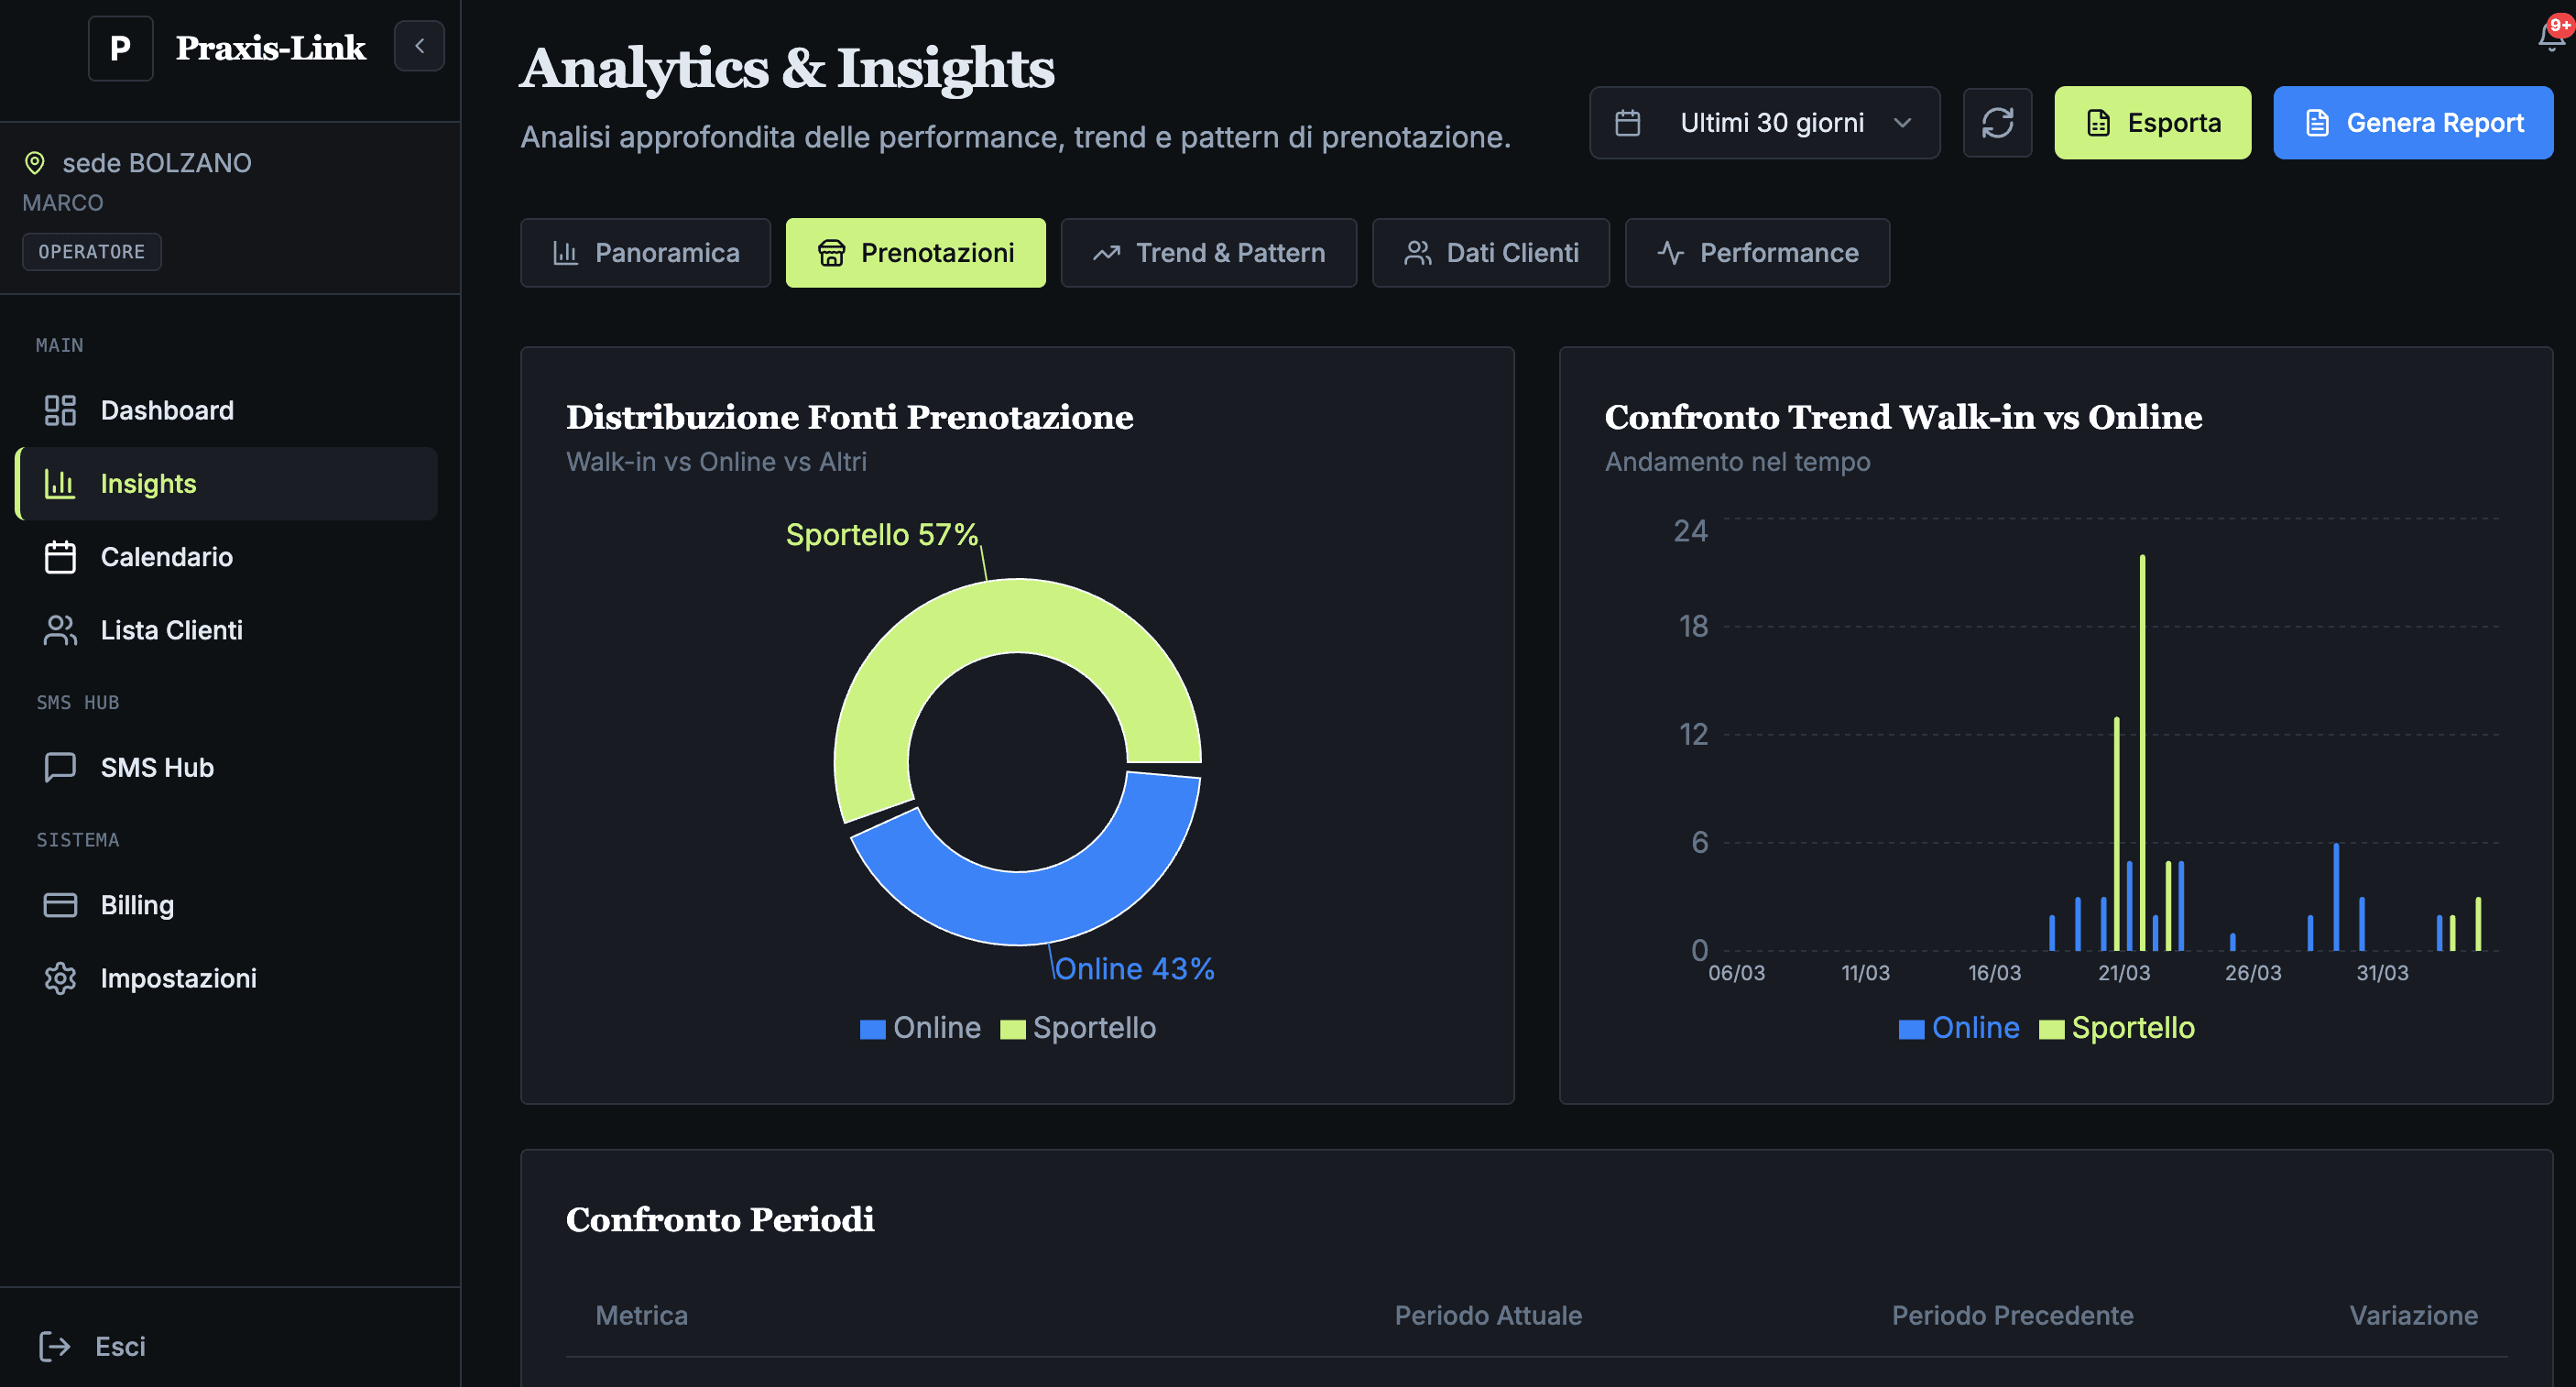Image resolution: width=2576 pixels, height=1387 pixels.
Task: Collapse the sidebar with the chevron button
Action: tap(419, 45)
